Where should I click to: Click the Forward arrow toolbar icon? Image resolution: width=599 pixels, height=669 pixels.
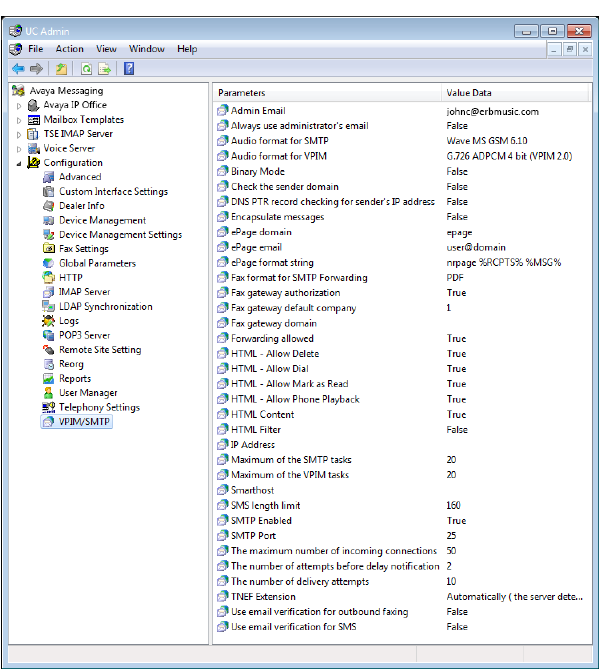(36, 68)
